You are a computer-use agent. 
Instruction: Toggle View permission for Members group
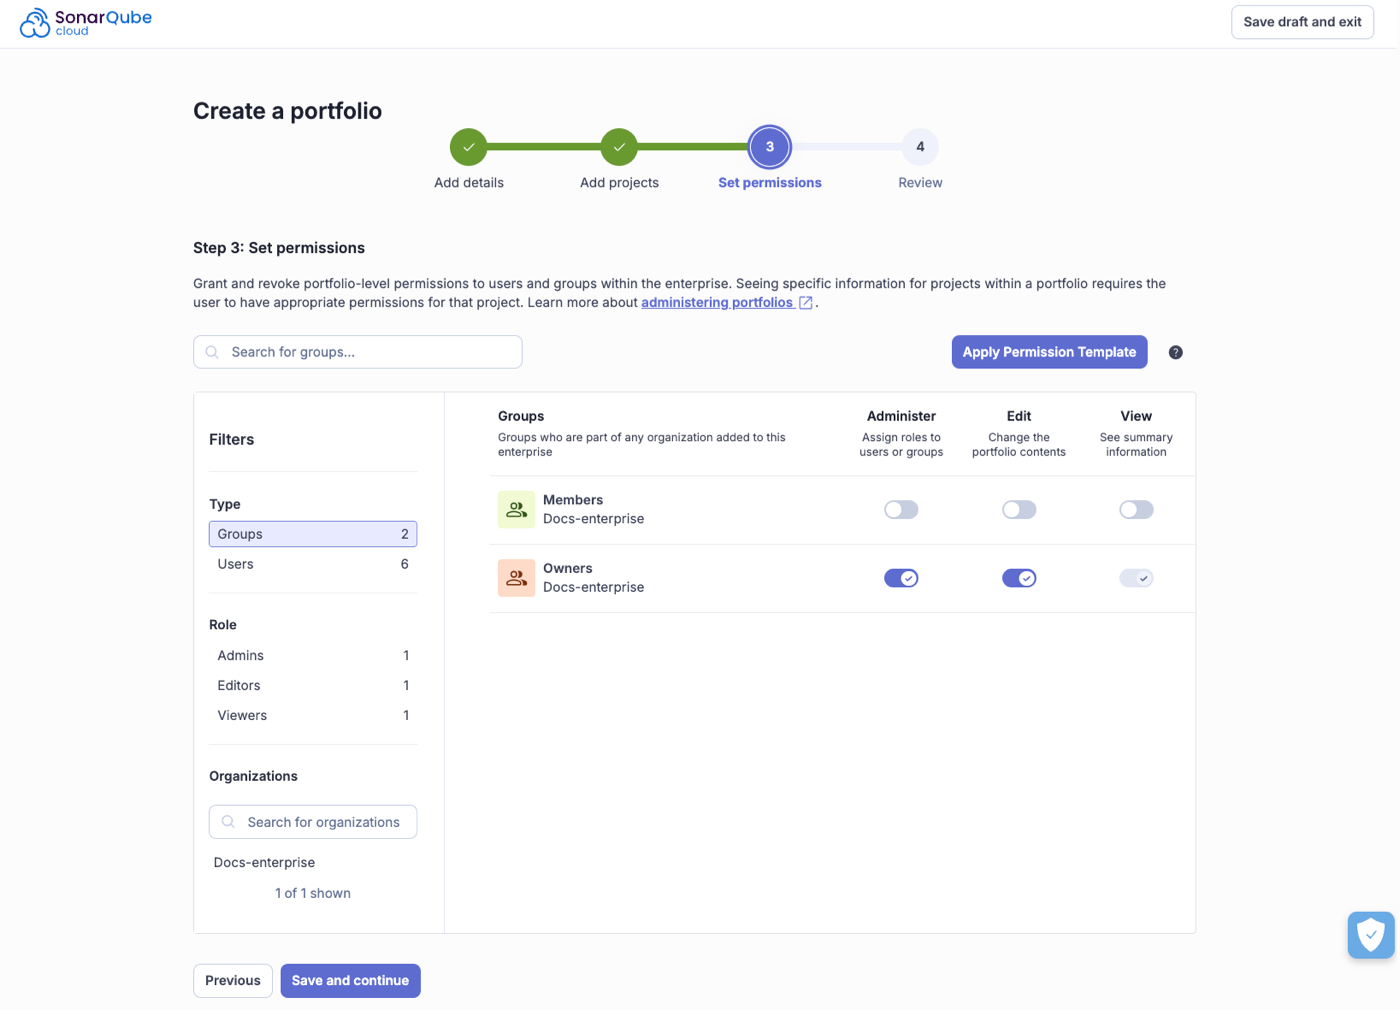(1136, 509)
